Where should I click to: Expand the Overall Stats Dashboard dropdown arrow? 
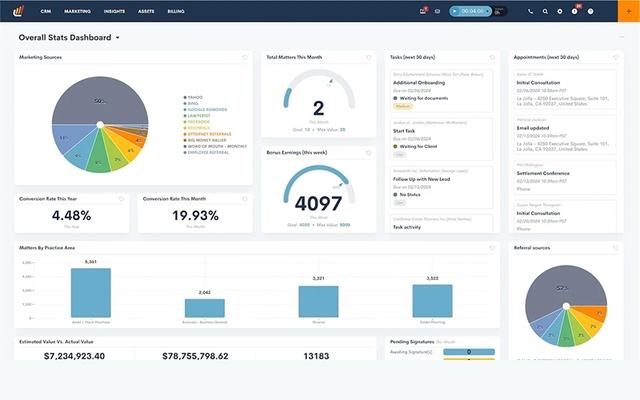tap(118, 37)
